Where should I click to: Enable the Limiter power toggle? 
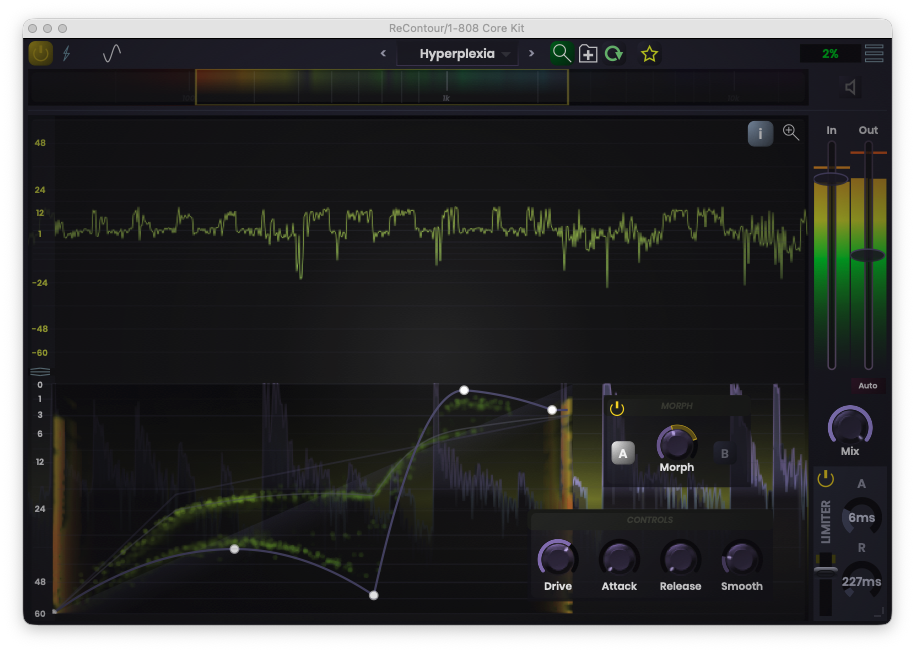tap(825, 478)
